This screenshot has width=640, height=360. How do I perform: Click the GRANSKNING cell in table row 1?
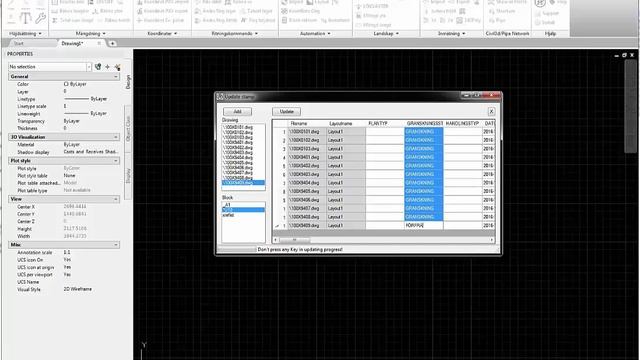pos(424,131)
